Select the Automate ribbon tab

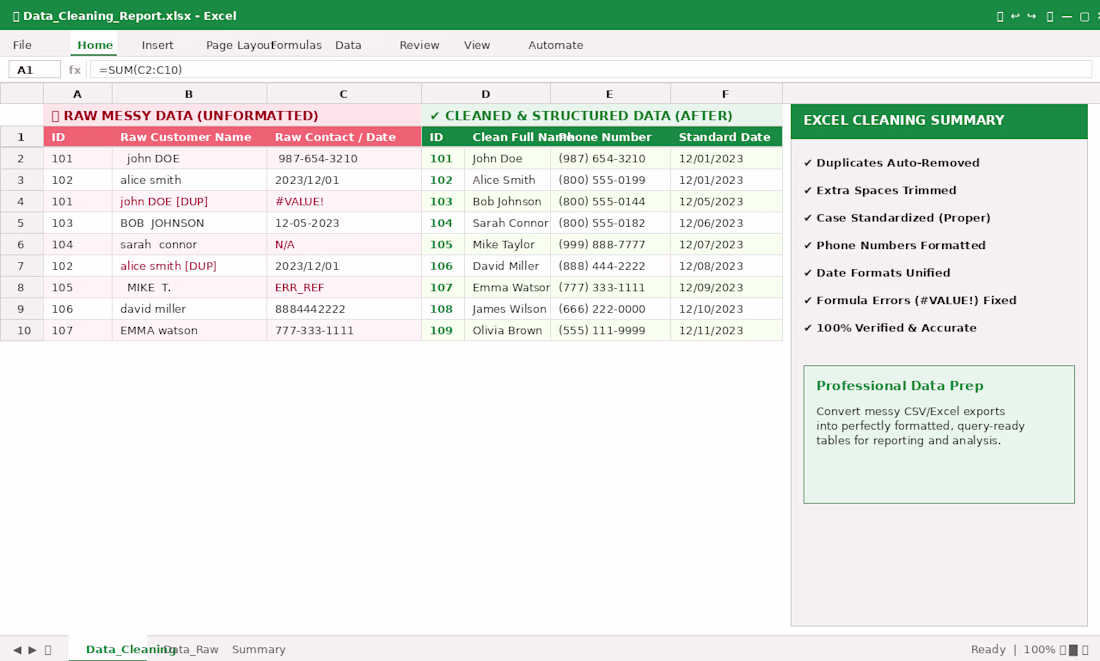point(556,45)
